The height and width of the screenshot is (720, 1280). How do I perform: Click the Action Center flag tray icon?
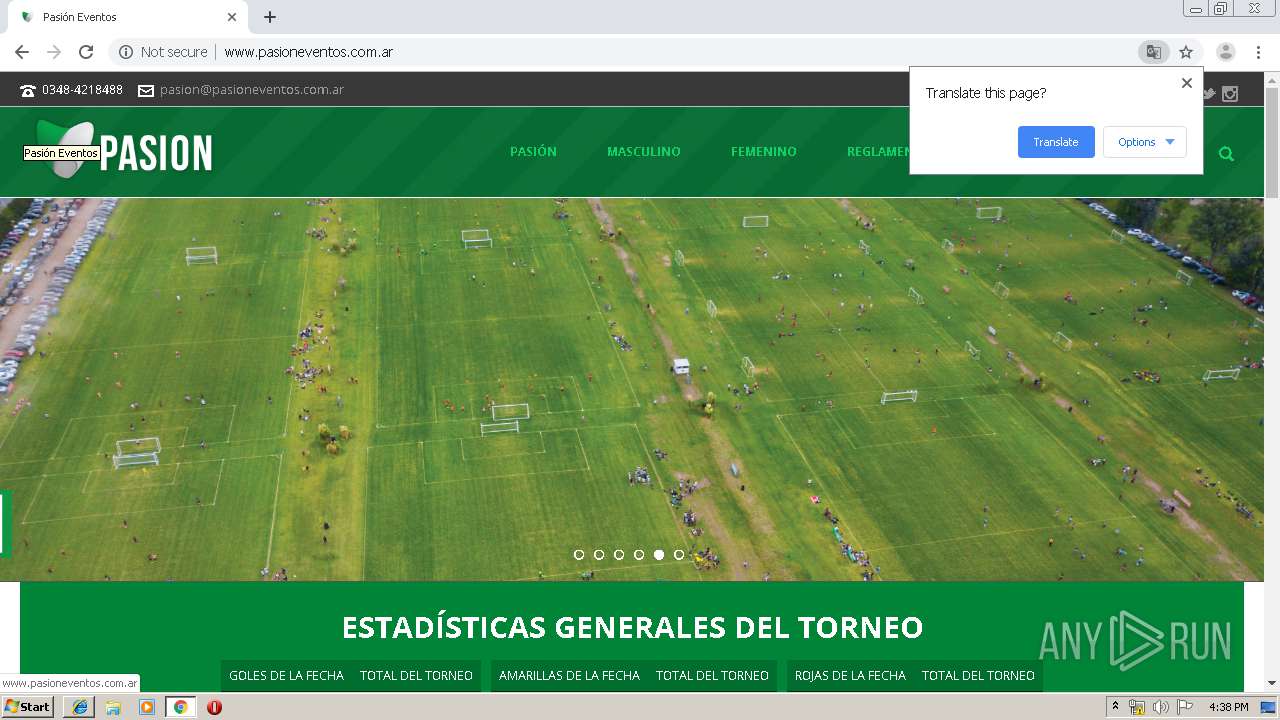tap(1185, 707)
